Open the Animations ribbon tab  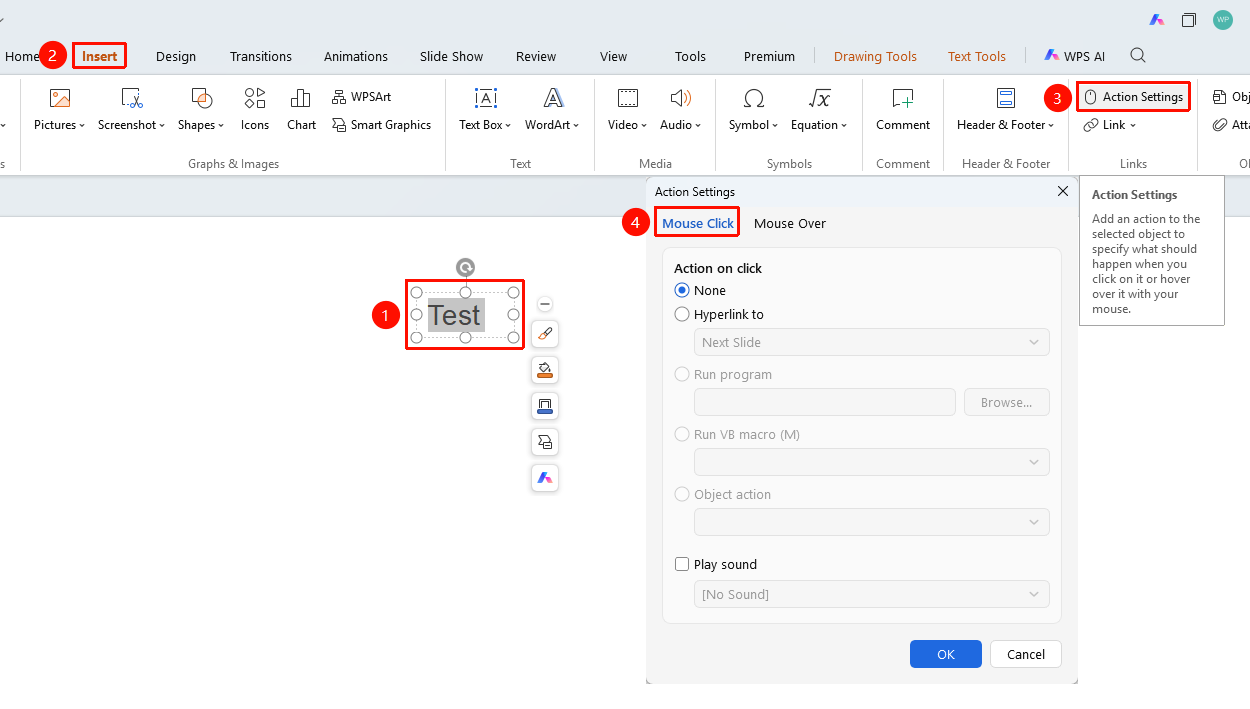[x=356, y=56]
